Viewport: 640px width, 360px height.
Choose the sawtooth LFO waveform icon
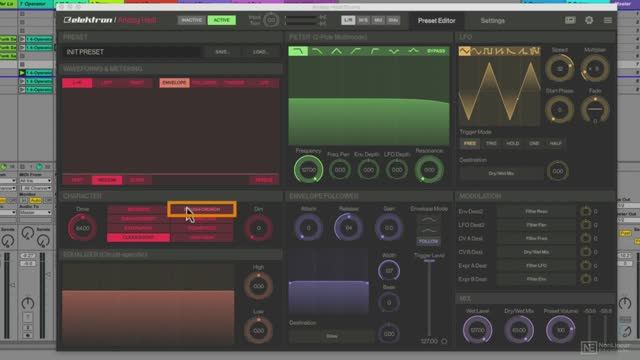(499, 51)
